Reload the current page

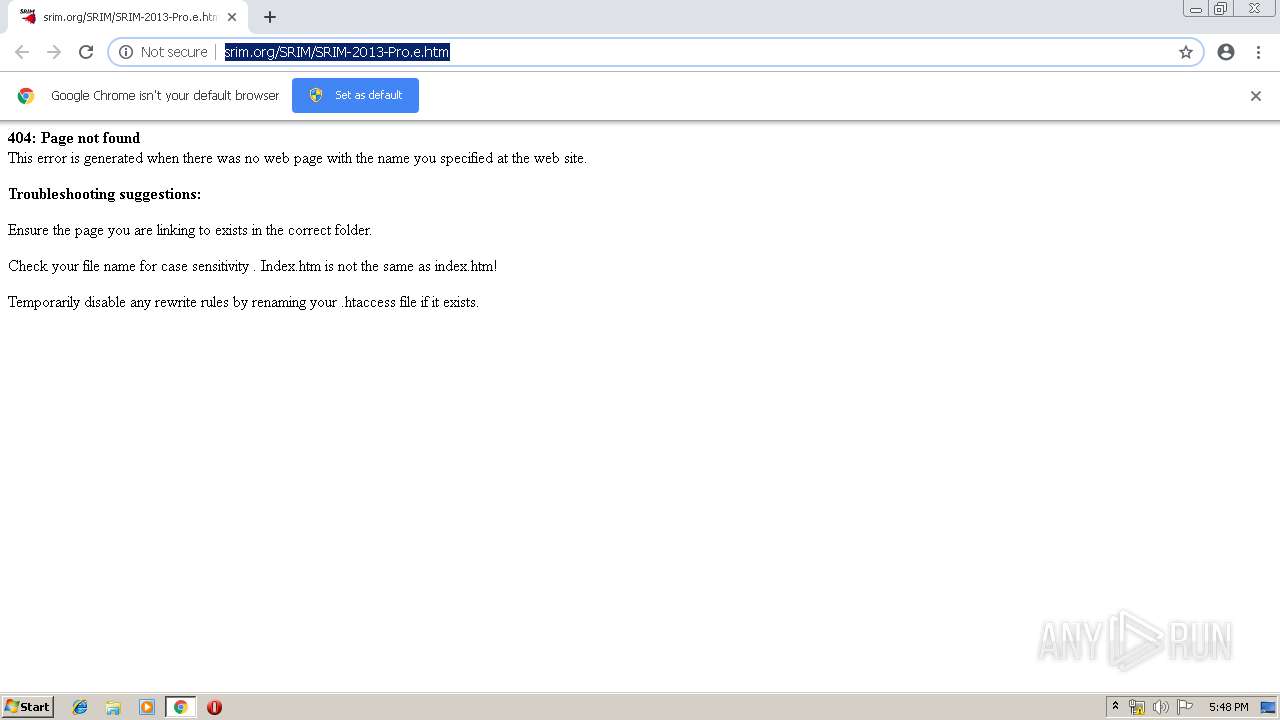86,52
